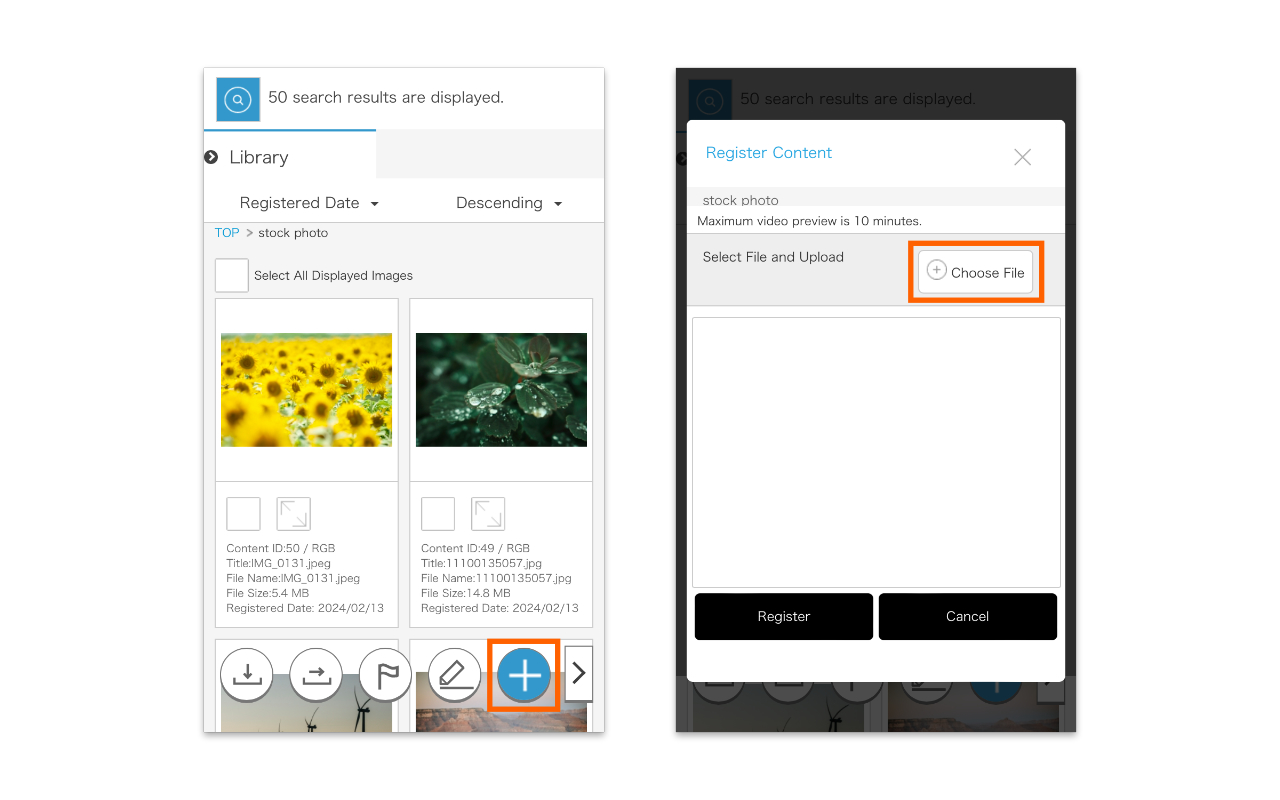
Task: Tap the download icon in the bottom toolbar
Action: [x=246, y=675]
